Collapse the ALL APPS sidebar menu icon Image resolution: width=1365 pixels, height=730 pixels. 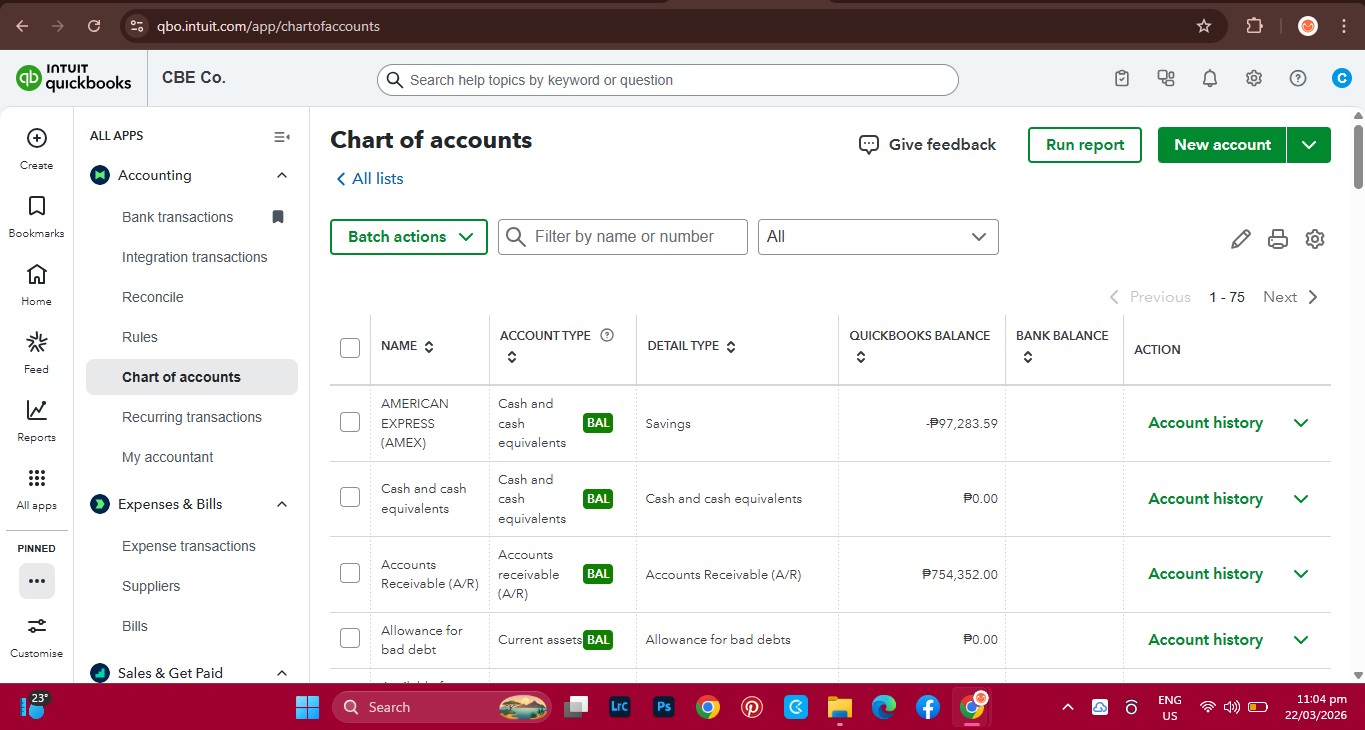tap(282, 136)
